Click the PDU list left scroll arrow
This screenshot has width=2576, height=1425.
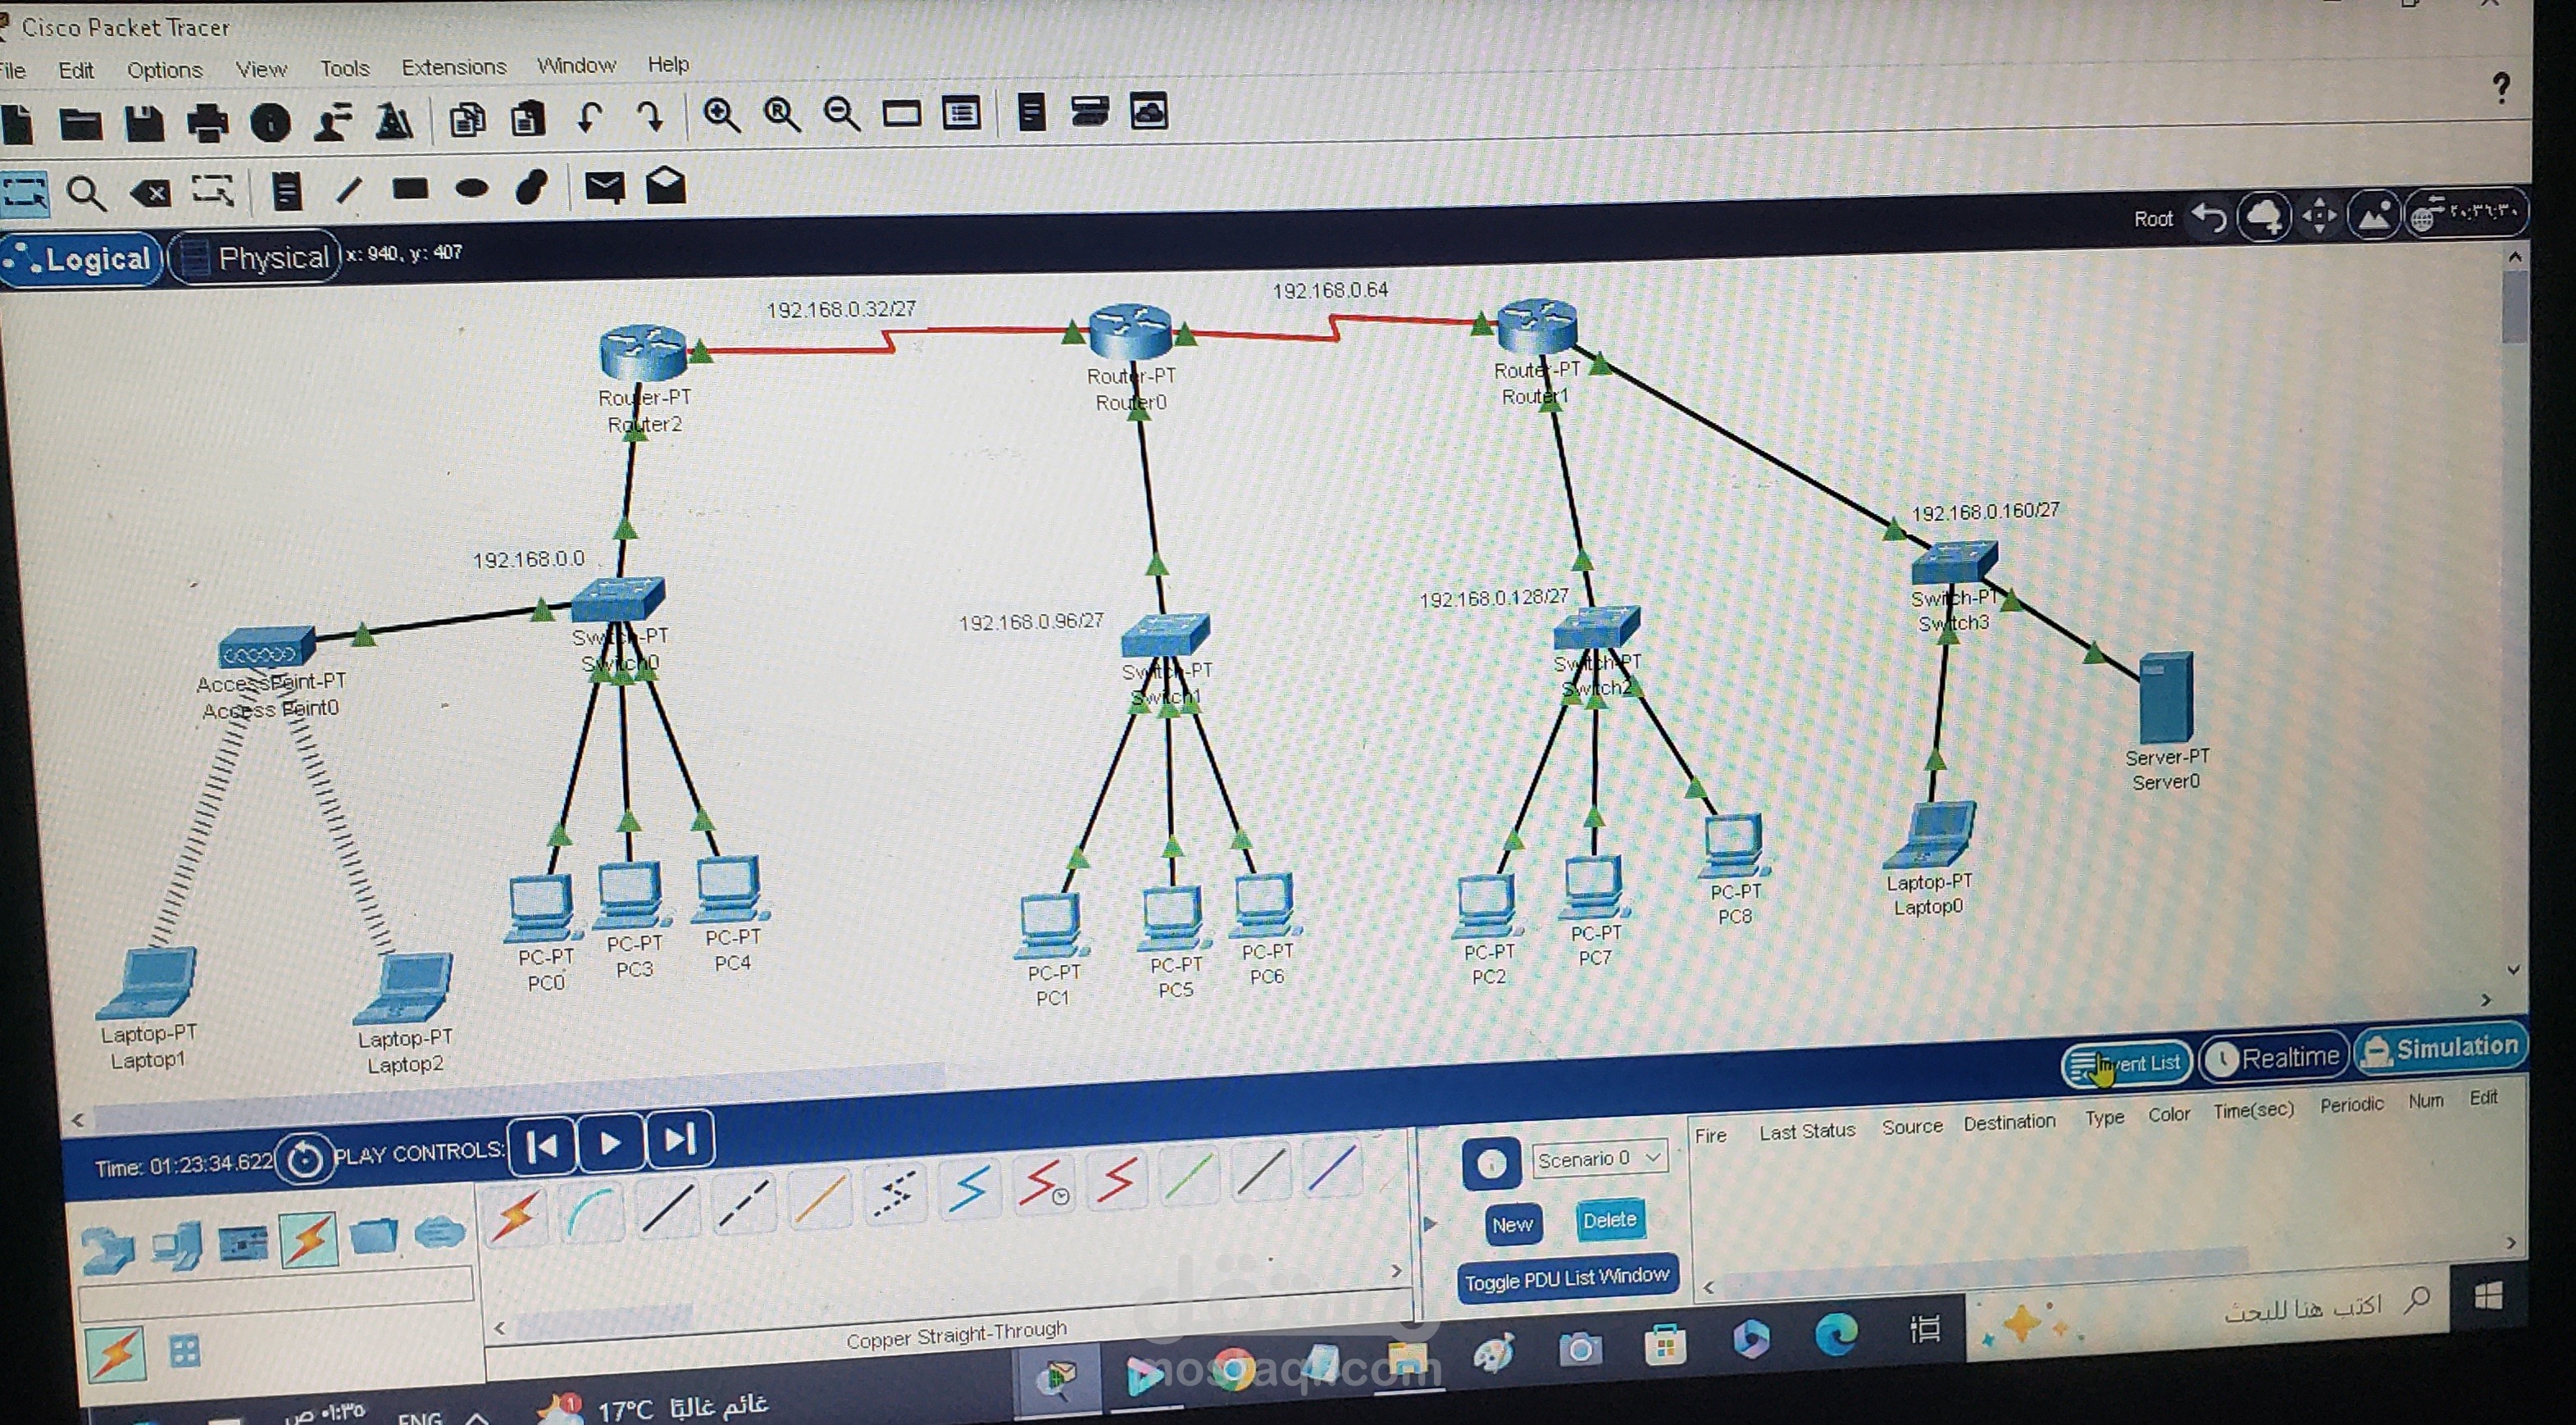coord(1708,1288)
